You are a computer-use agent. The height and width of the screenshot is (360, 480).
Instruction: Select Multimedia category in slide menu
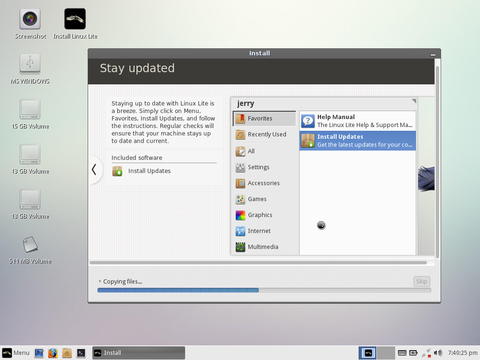tap(264, 247)
